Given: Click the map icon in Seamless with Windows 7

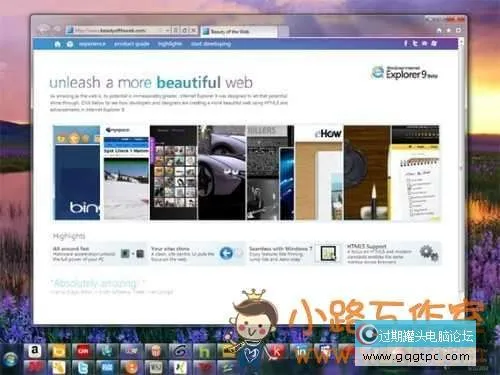Looking at the screenshot, I should point(328,254).
